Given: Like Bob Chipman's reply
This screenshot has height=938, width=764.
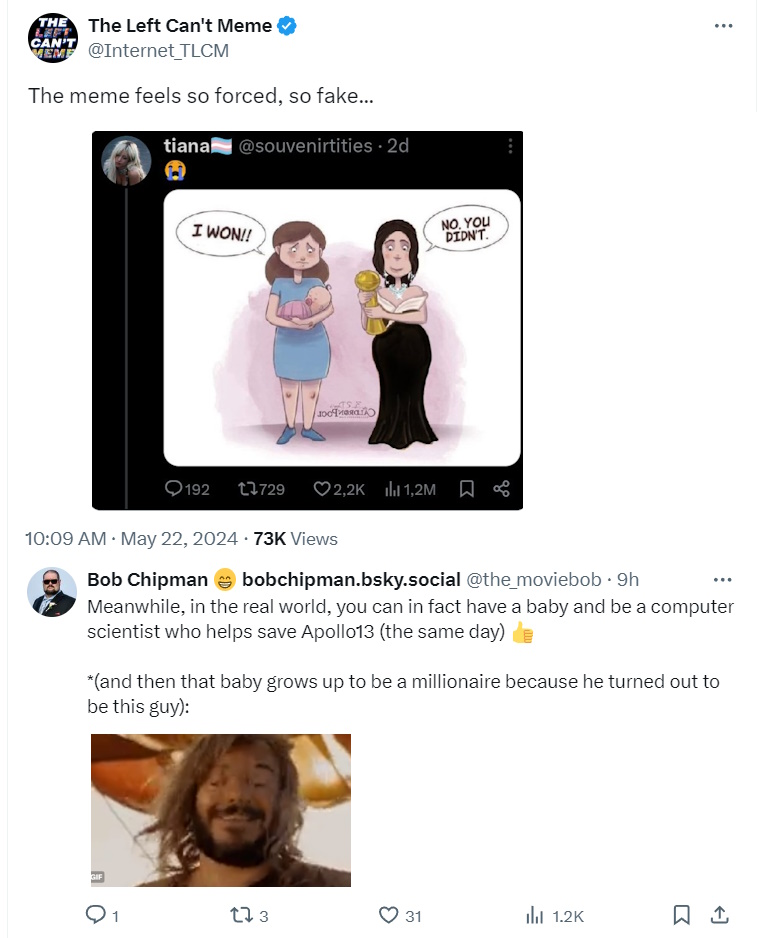Looking at the screenshot, I should pos(389,914).
